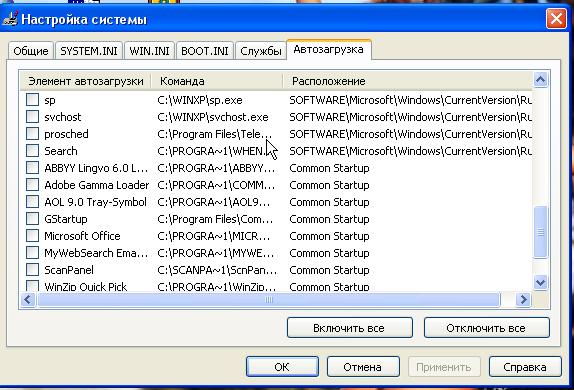This screenshot has width=574, height=390.
Task: Enable the Search startup entry checkbox
Action: point(33,151)
